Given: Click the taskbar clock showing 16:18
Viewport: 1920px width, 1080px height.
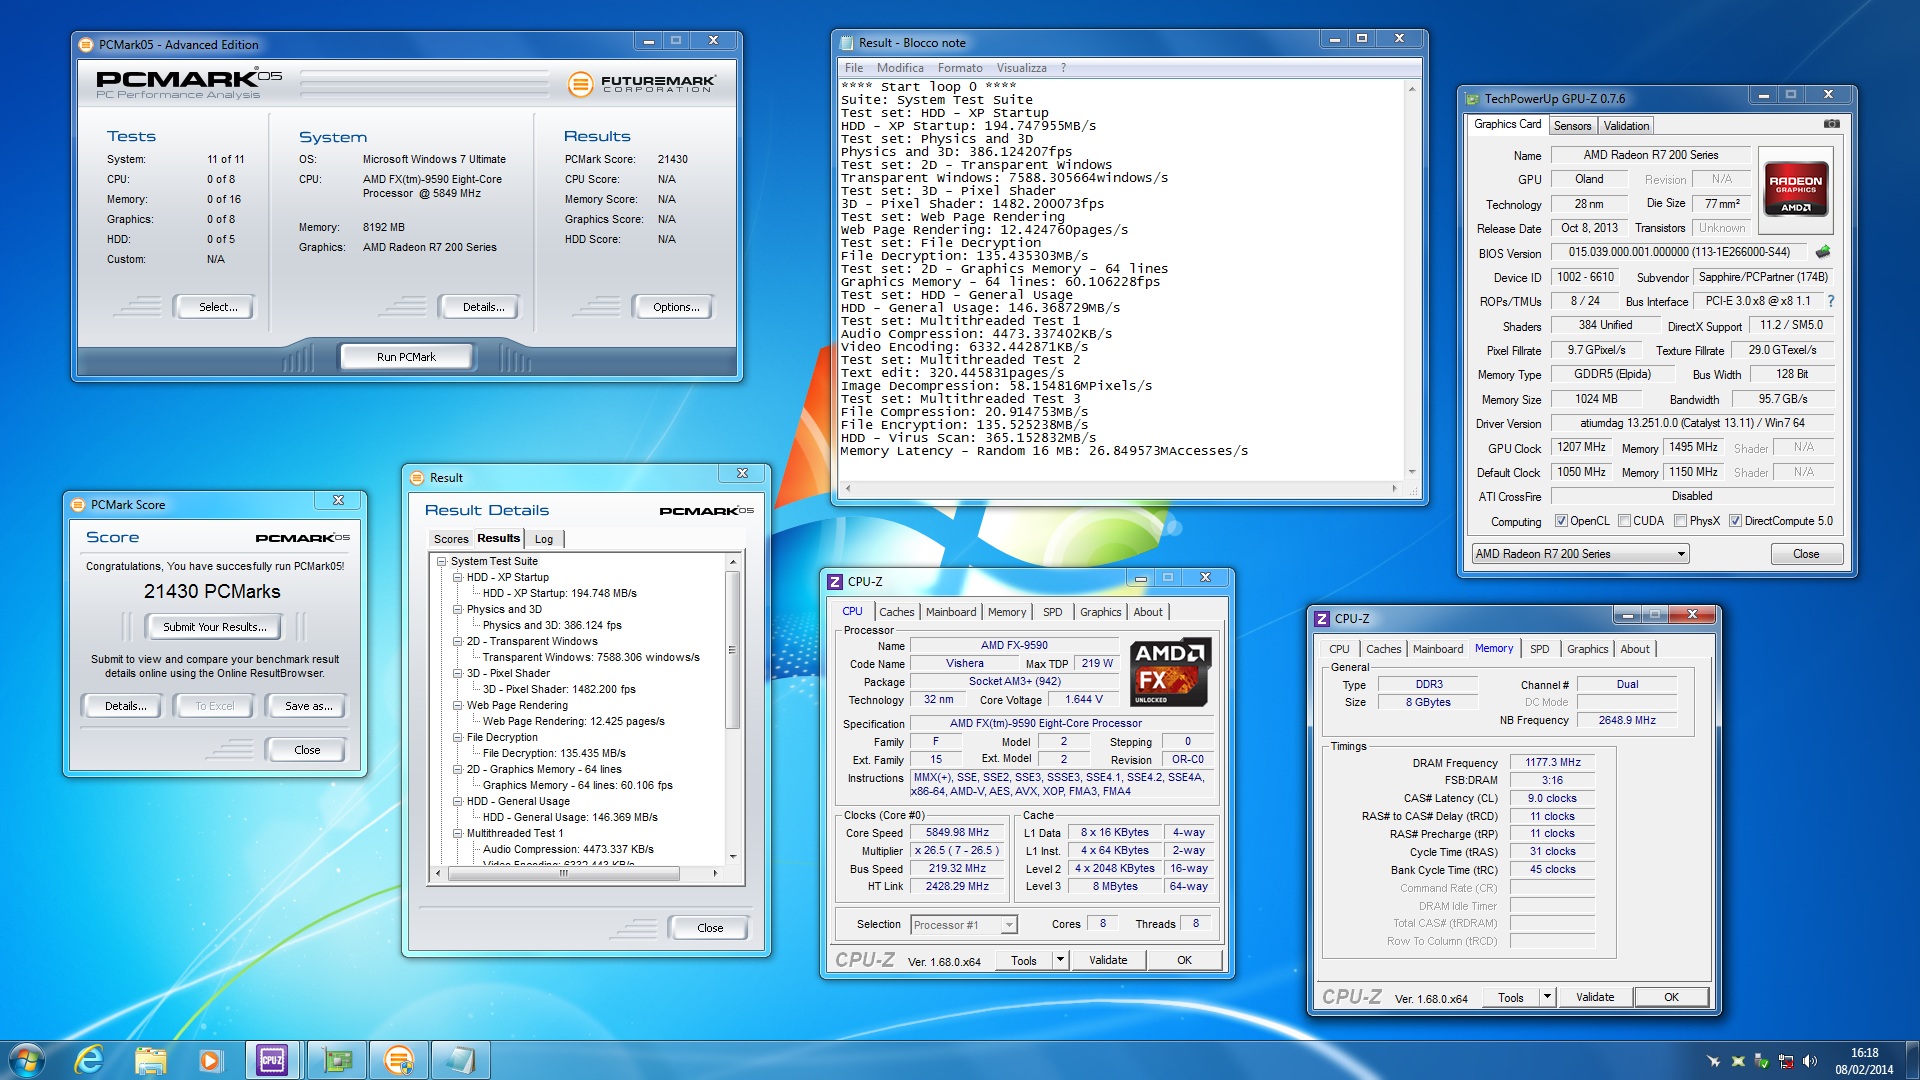Looking at the screenshot, I should 1864,1060.
